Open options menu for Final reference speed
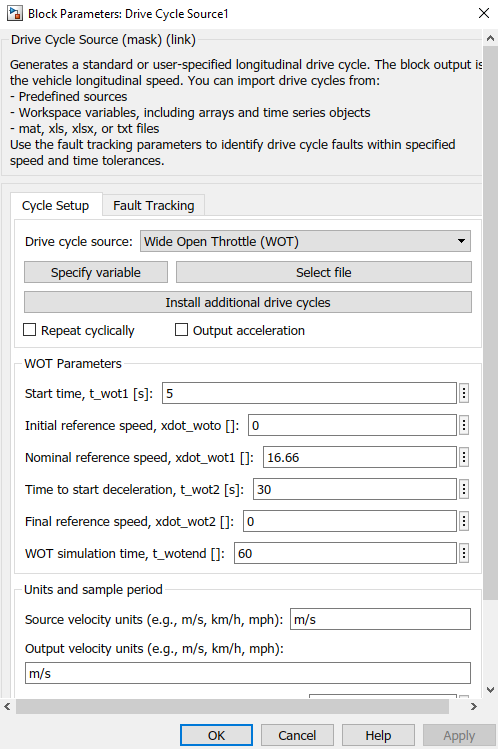 pos(464,521)
